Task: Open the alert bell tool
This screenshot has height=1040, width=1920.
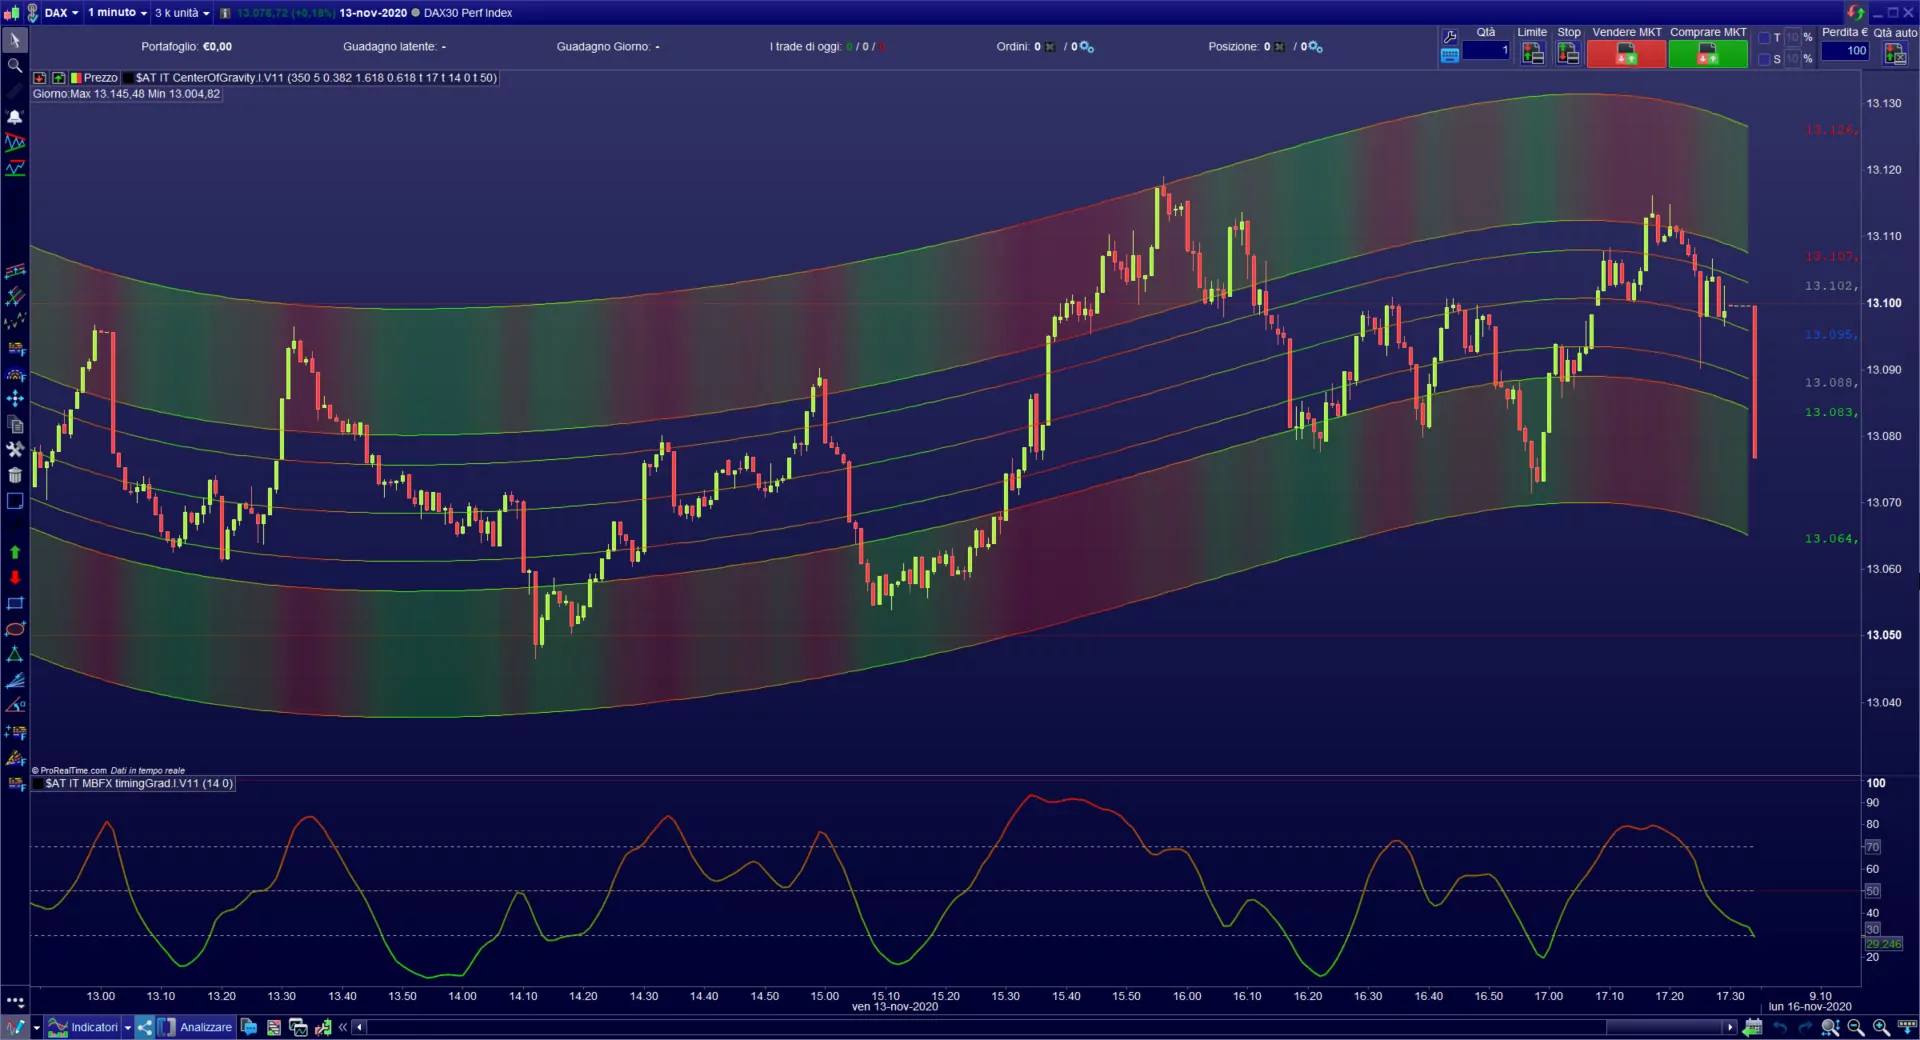Action: coord(15,117)
